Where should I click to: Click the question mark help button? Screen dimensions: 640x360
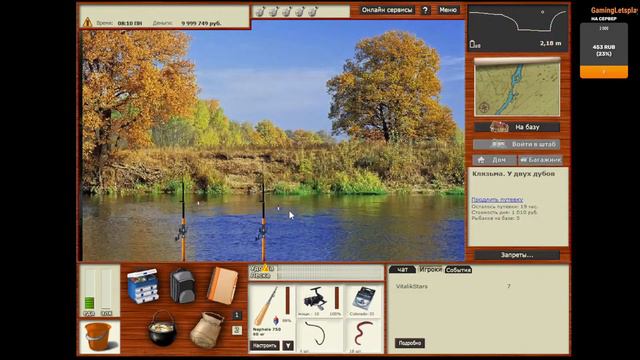[x=425, y=10]
